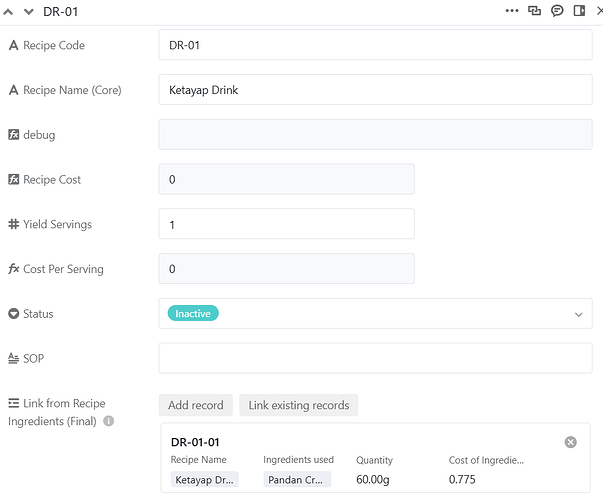Open the more options ellipsis menu
Image resolution: width=603 pixels, height=500 pixels.
click(x=512, y=11)
